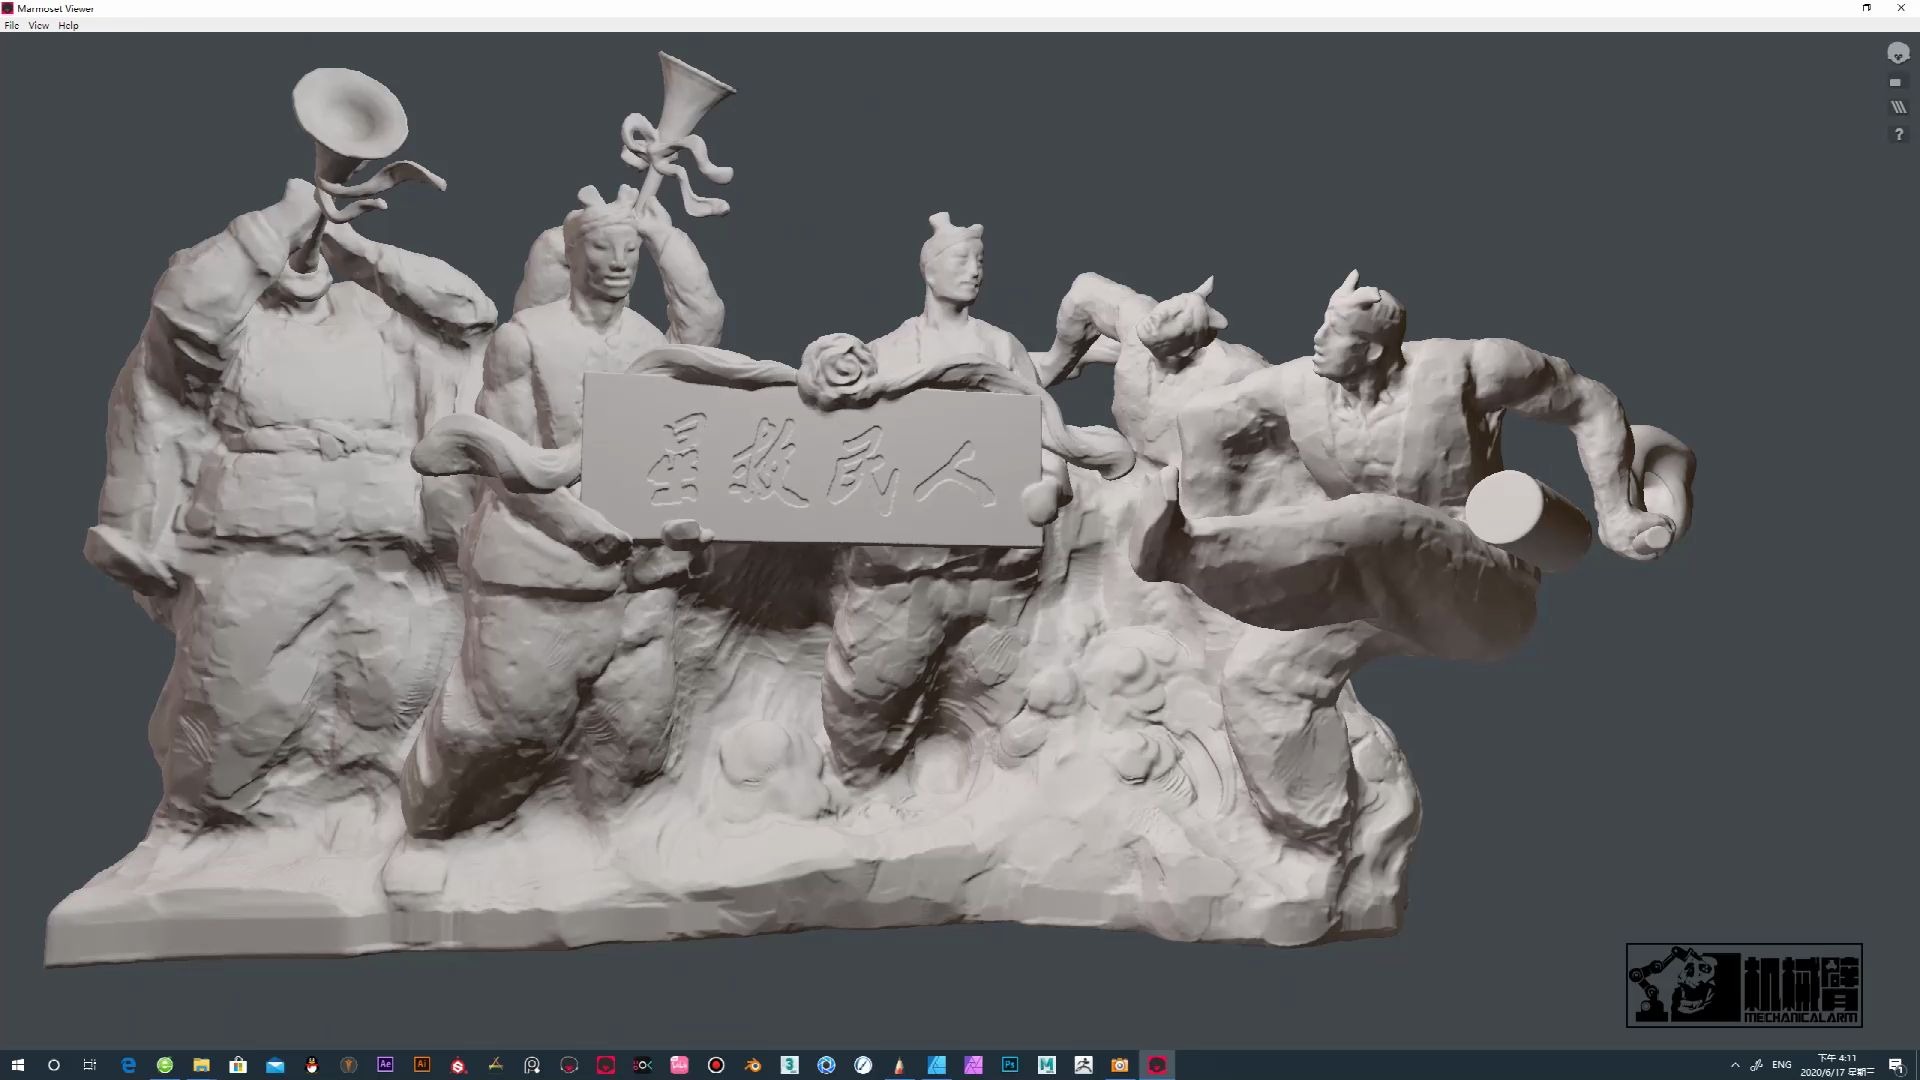Viewport: 1920px width, 1080px height.
Task: Launch Autodesk Maya from the taskbar
Action: (1046, 1065)
